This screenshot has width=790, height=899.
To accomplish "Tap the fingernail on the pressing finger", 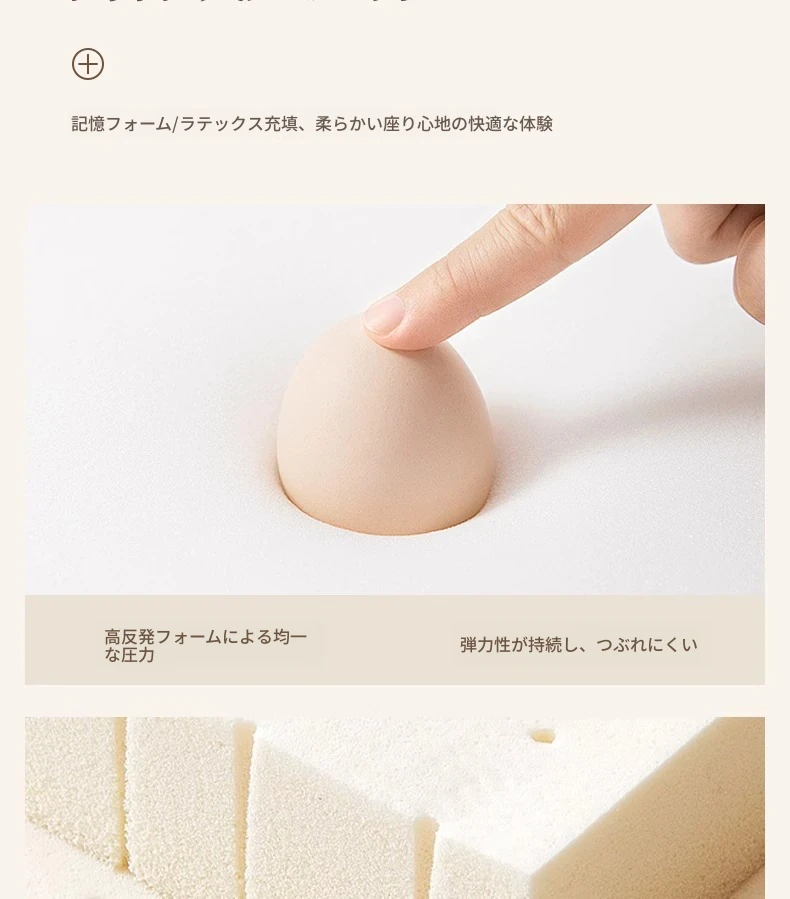I will (384, 314).
